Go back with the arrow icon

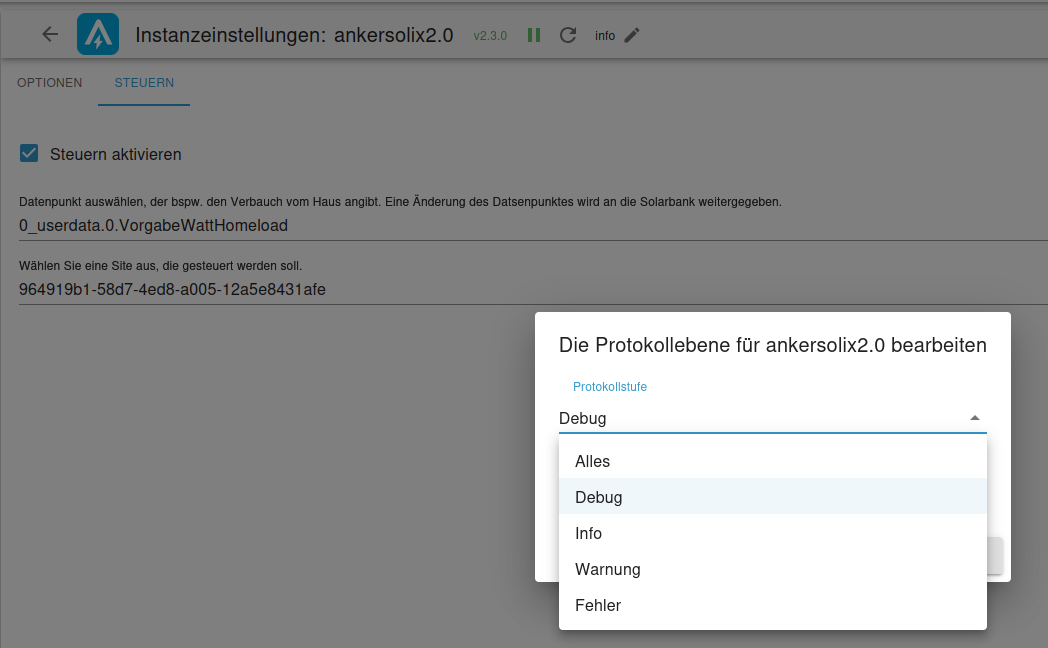click(x=50, y=34)
